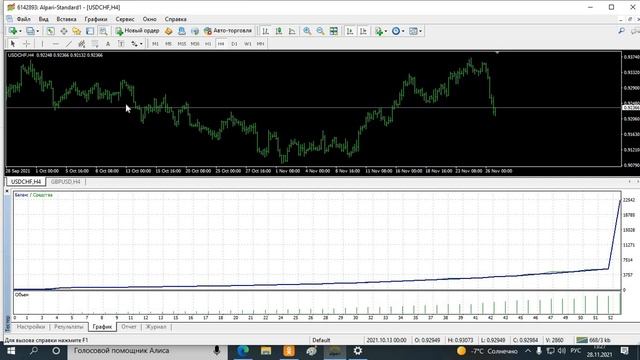Open the Navigator panel
The width and height of the screenshot is (640, 360).
pos(76,31)
